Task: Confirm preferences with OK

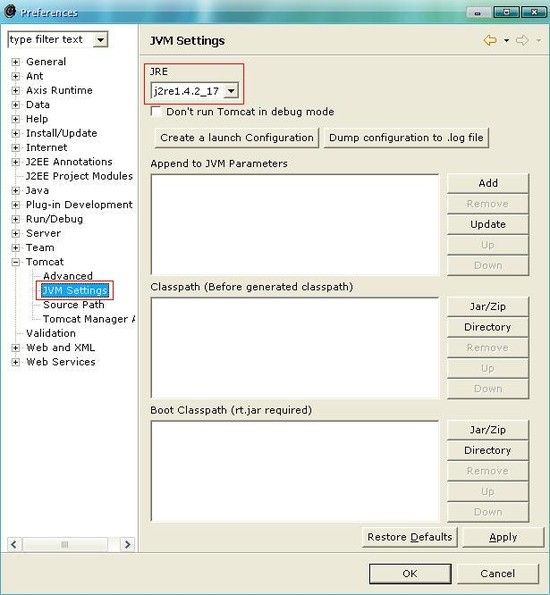Action: pyautogui.click(x=410, y=573)
